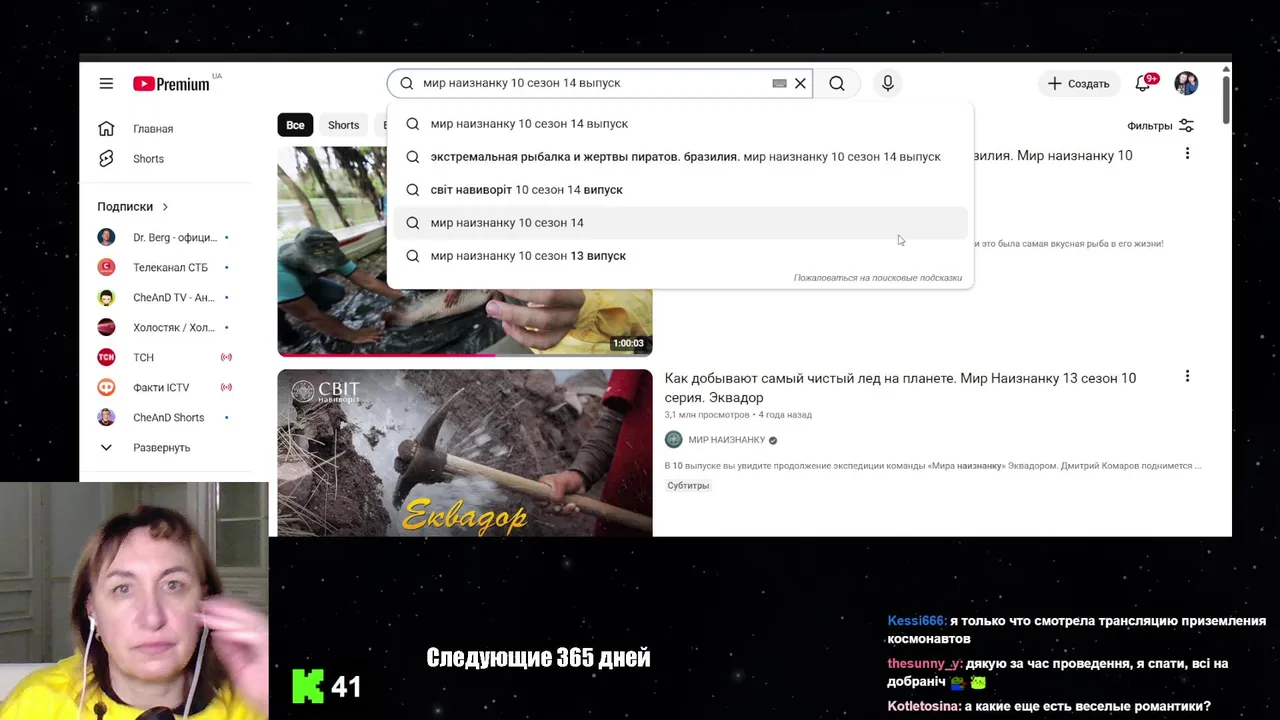Open more options for Эквадор video
The height and width of the screenshot is (720, 1280).
click(1187, 376)
